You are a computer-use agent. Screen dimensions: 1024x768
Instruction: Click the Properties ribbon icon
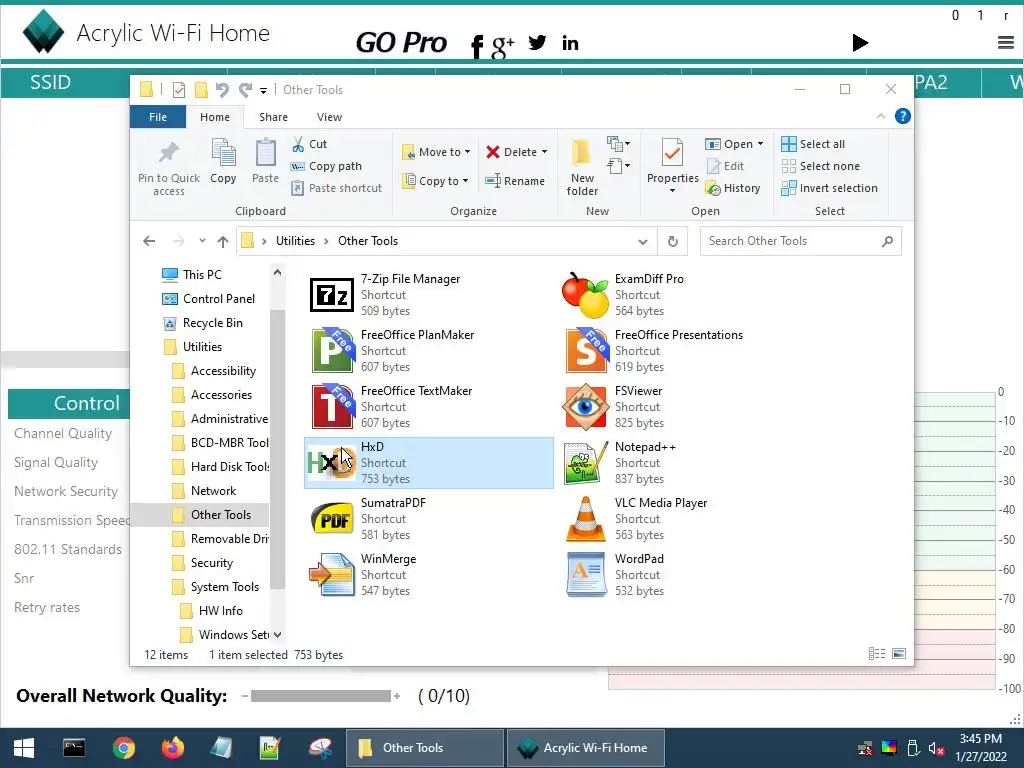pyautogui.click(x=672, y=153)
